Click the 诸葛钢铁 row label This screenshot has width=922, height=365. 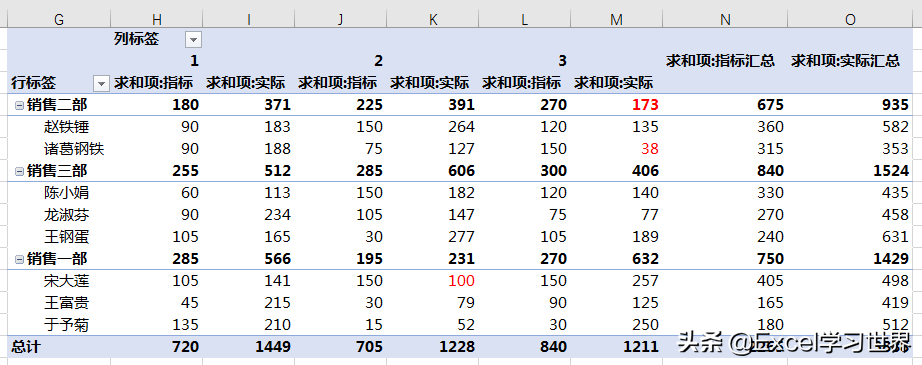pos(74,149)
